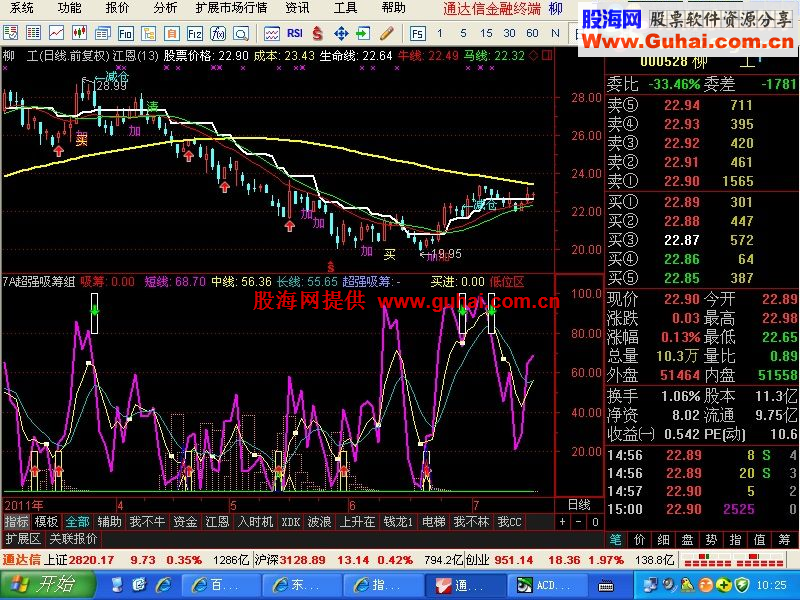This screenshot has width=800, height=600.
Task: Open the 系统 menu
Action: click(x=21, y=8)
